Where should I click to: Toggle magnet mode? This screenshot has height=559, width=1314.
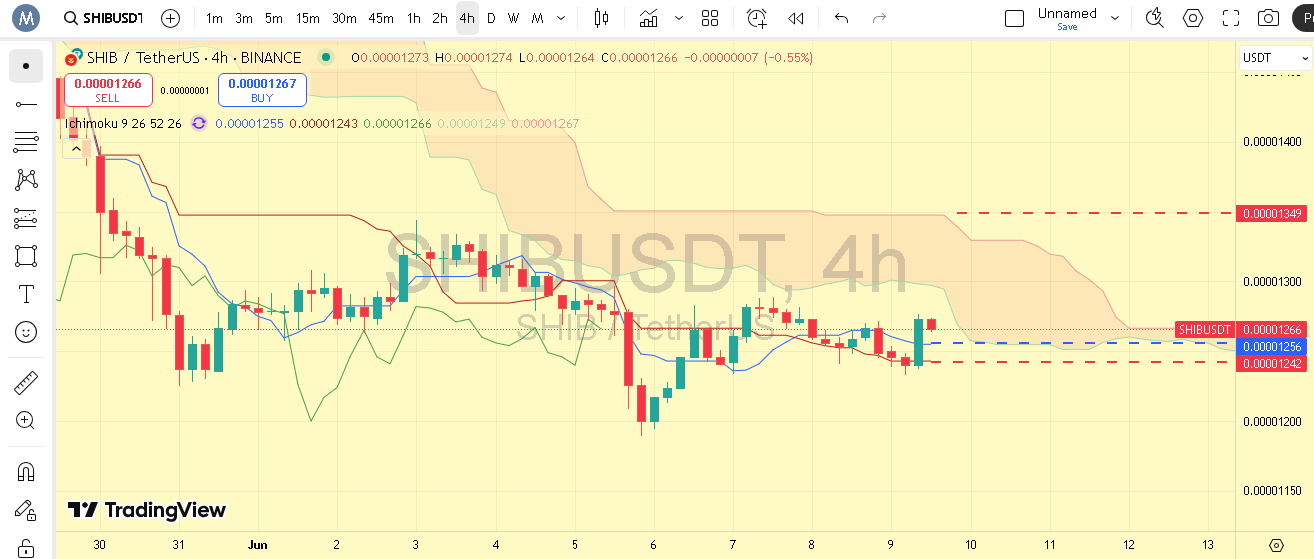tap(26, 471)
